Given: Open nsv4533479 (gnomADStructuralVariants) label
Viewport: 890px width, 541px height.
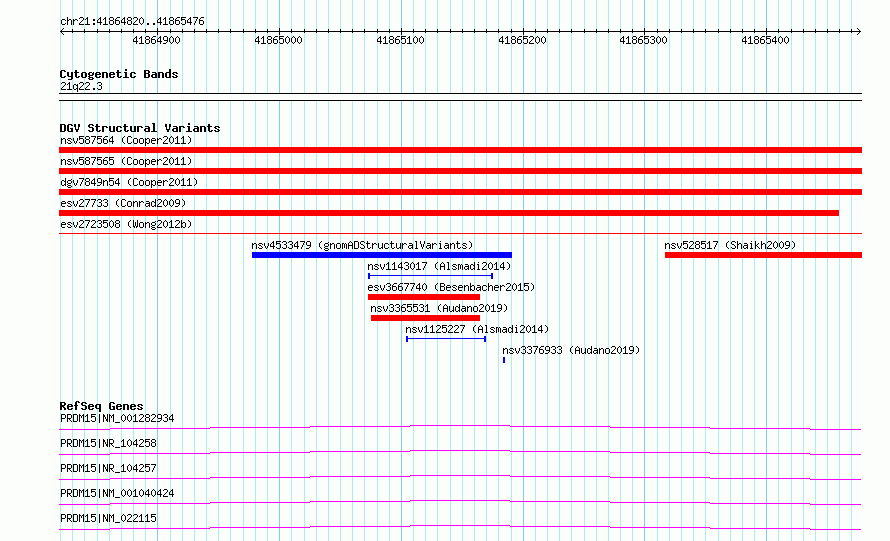Looking at the screenshot, I should 362,245.
